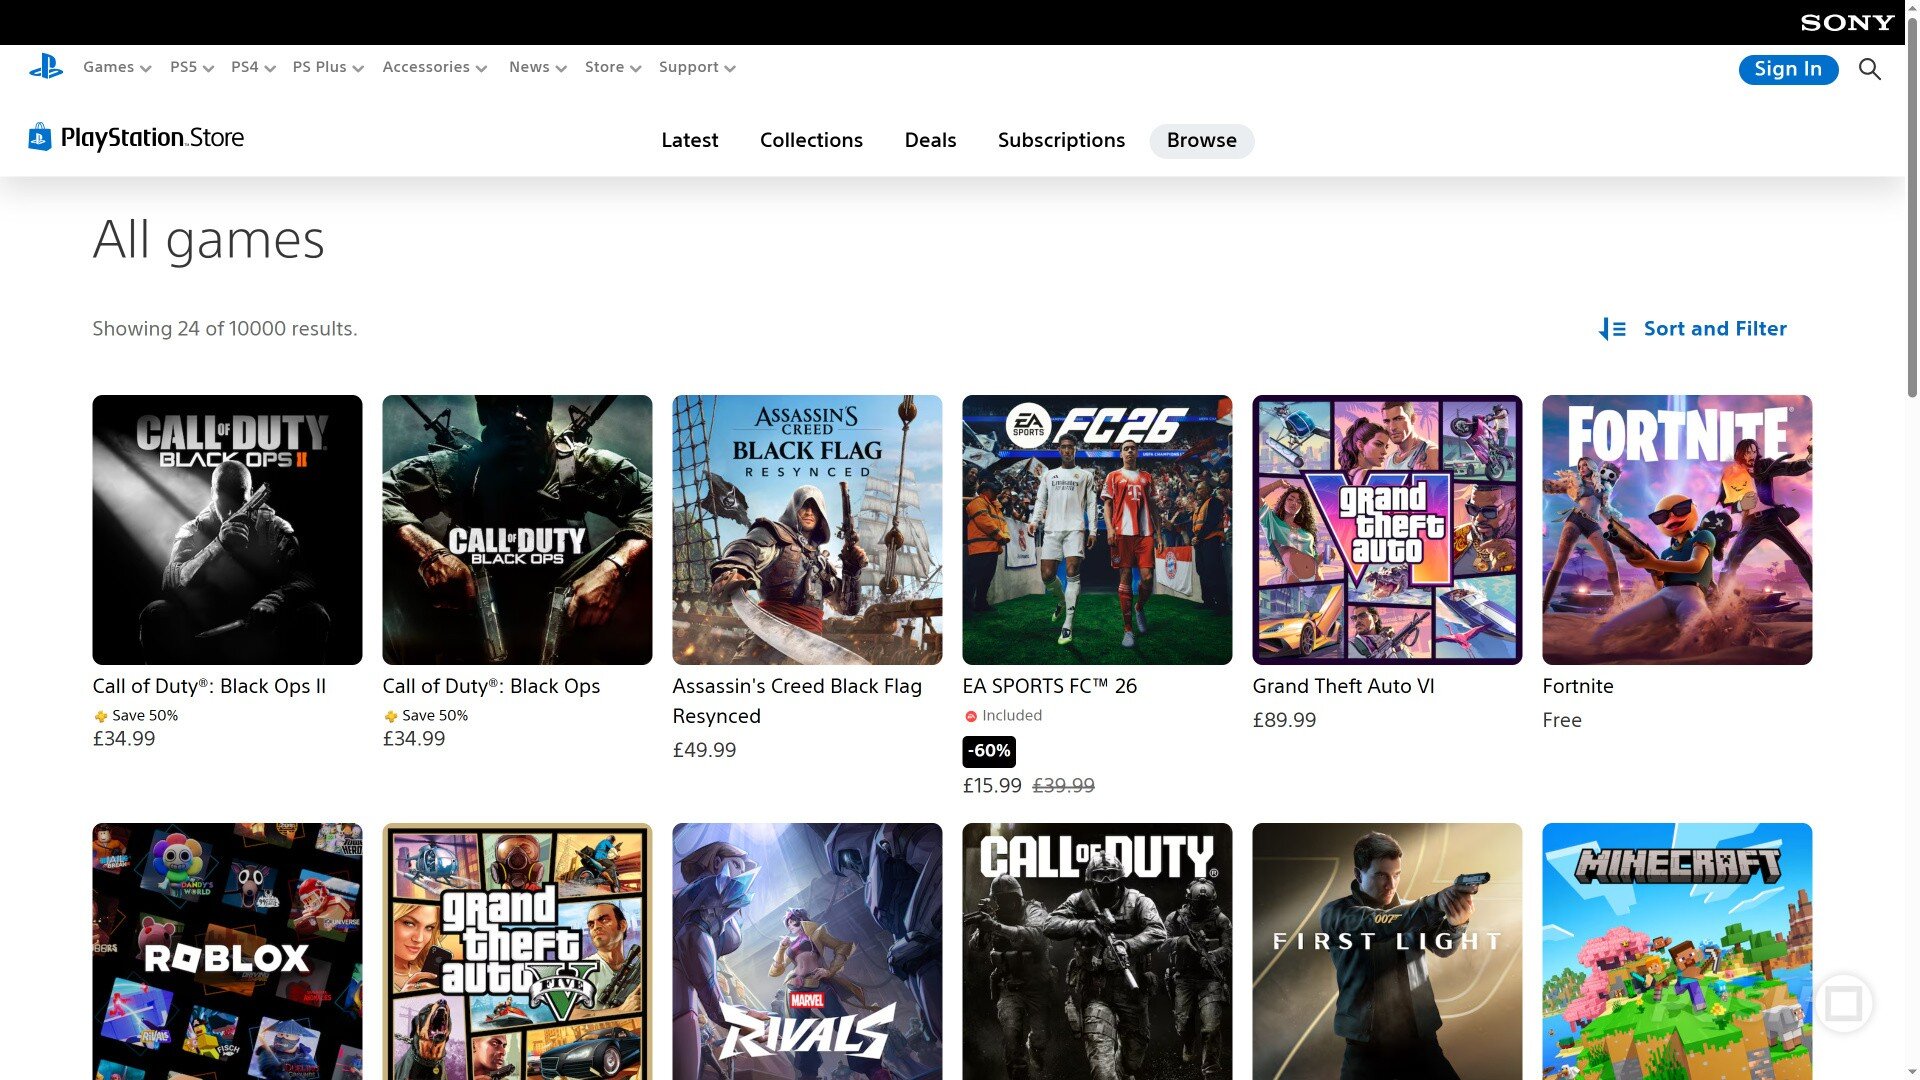Click the -60% discount badge on EA SPORTS FC 26
Viewport: 1920px width, 1080px height.
989,751
